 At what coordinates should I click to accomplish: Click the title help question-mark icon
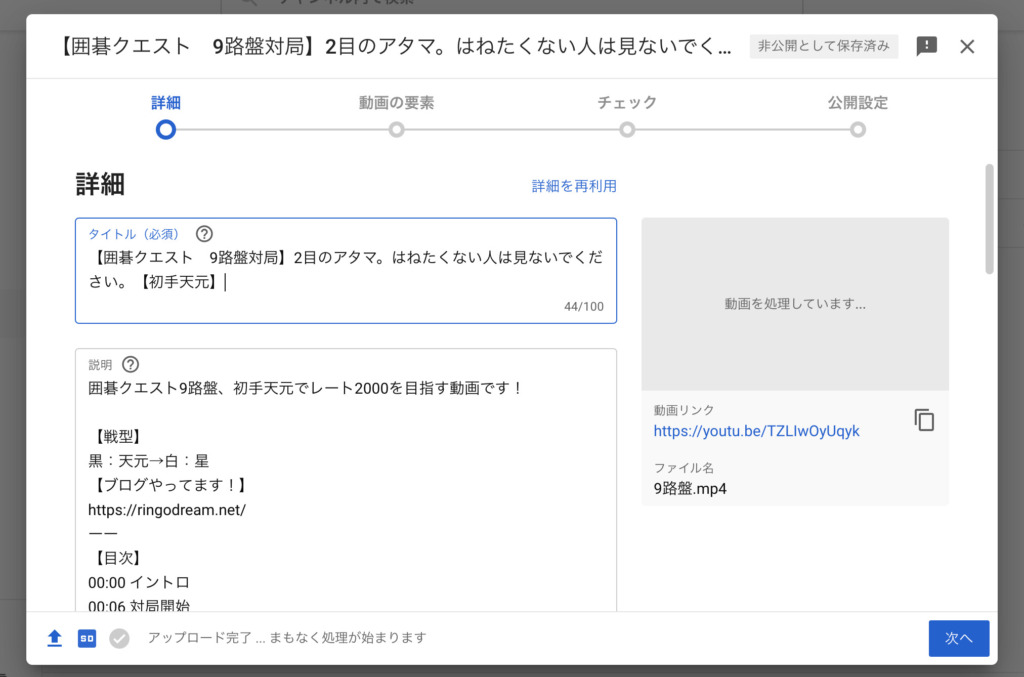204,234
